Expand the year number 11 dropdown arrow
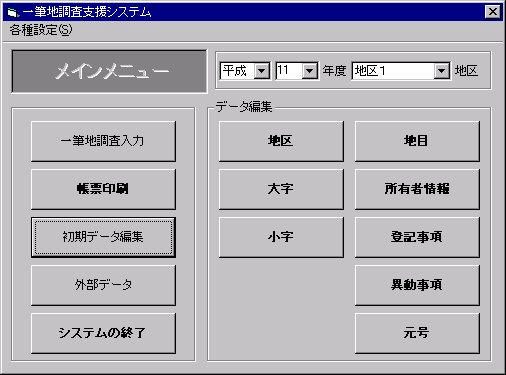The width and height of the screenshot is (506, 375). 310,71
